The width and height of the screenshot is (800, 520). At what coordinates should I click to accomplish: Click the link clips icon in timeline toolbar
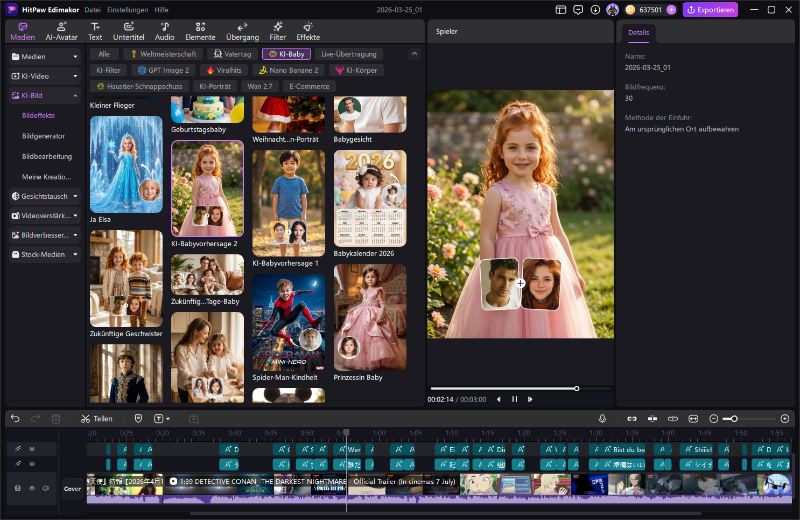pos(632,418)
